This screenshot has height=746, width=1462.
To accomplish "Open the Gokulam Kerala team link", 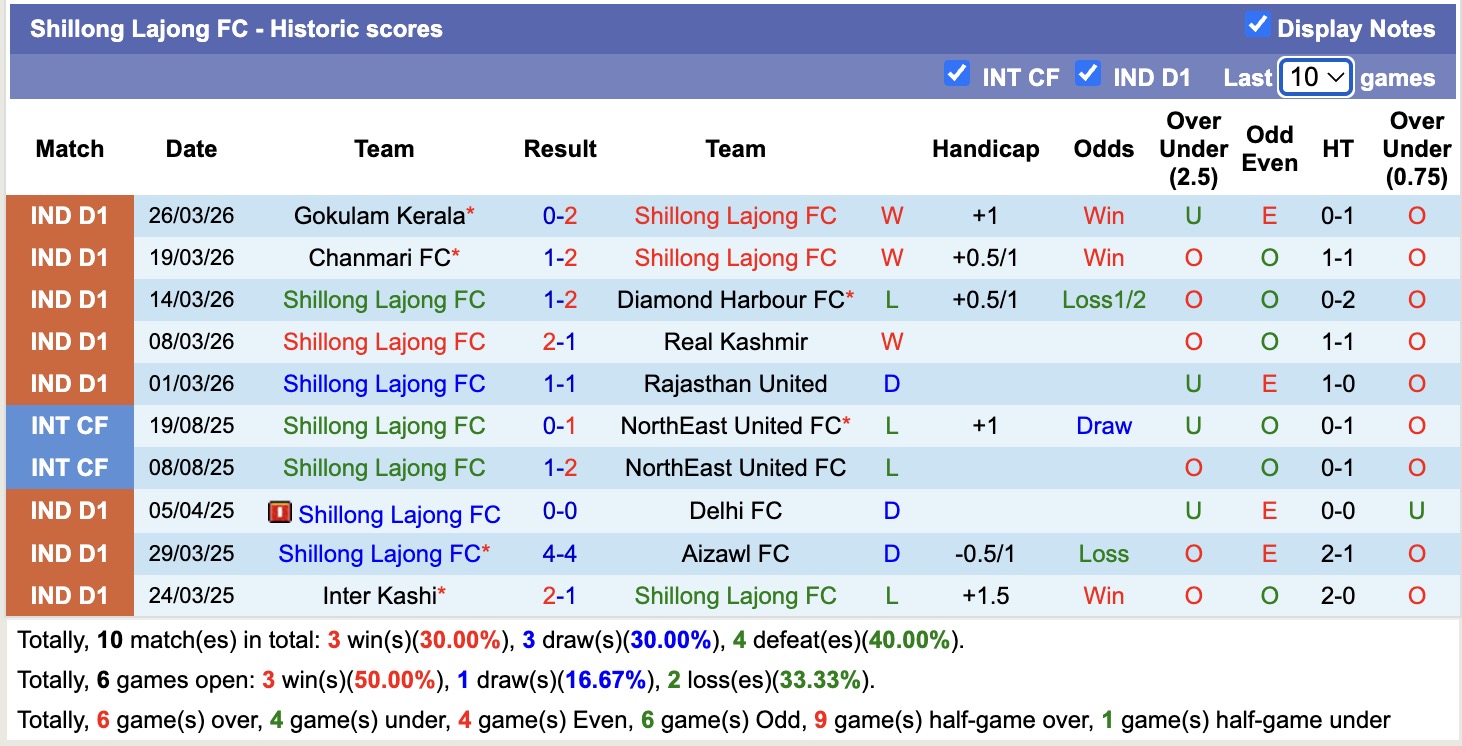I will click(377, 215).
